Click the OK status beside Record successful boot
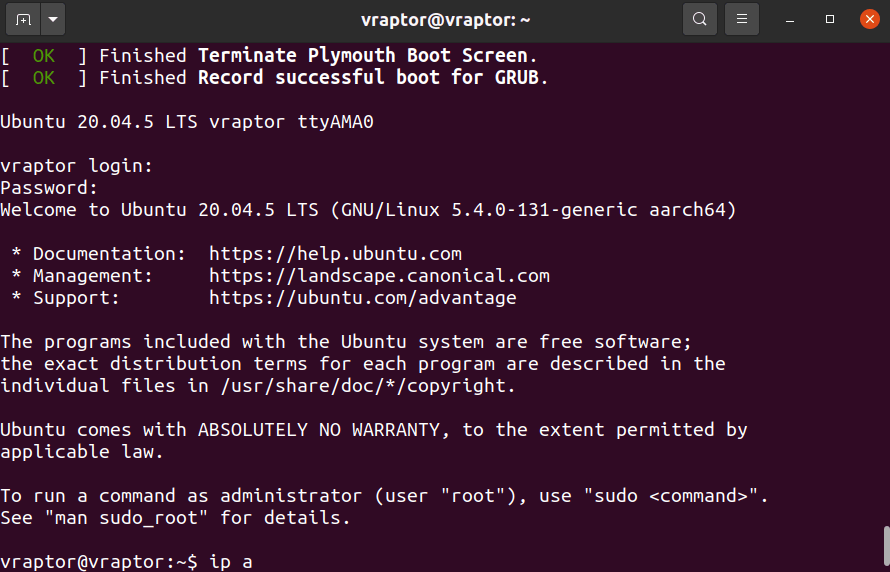This screenshot has height=572, width=890. click(x=44, y=78)
